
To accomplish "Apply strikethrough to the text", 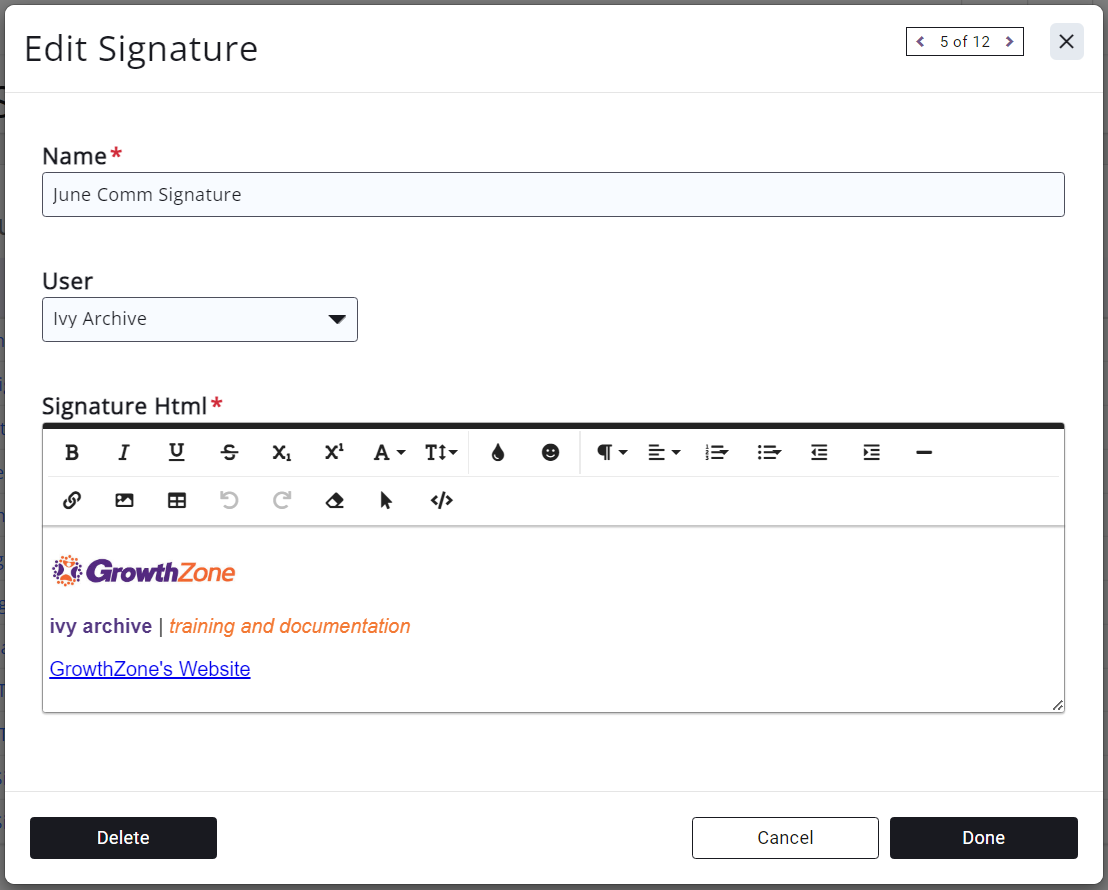I will click(229, 453).
